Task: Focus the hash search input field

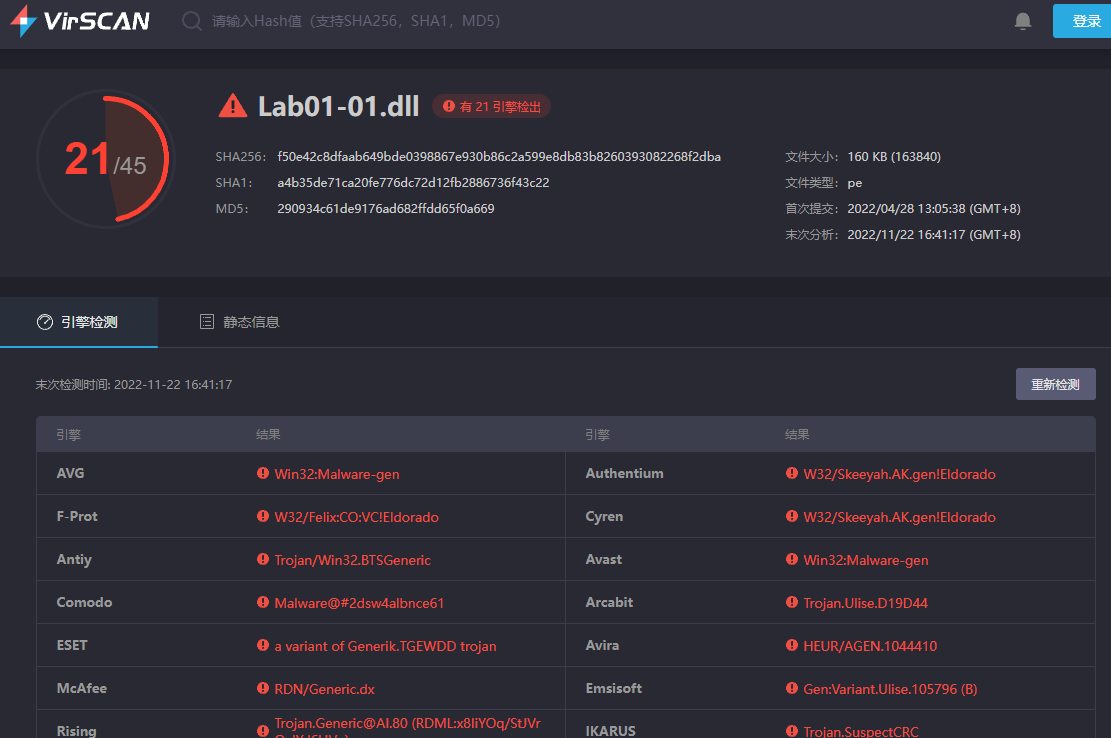Action: click(x=356, y=21)
